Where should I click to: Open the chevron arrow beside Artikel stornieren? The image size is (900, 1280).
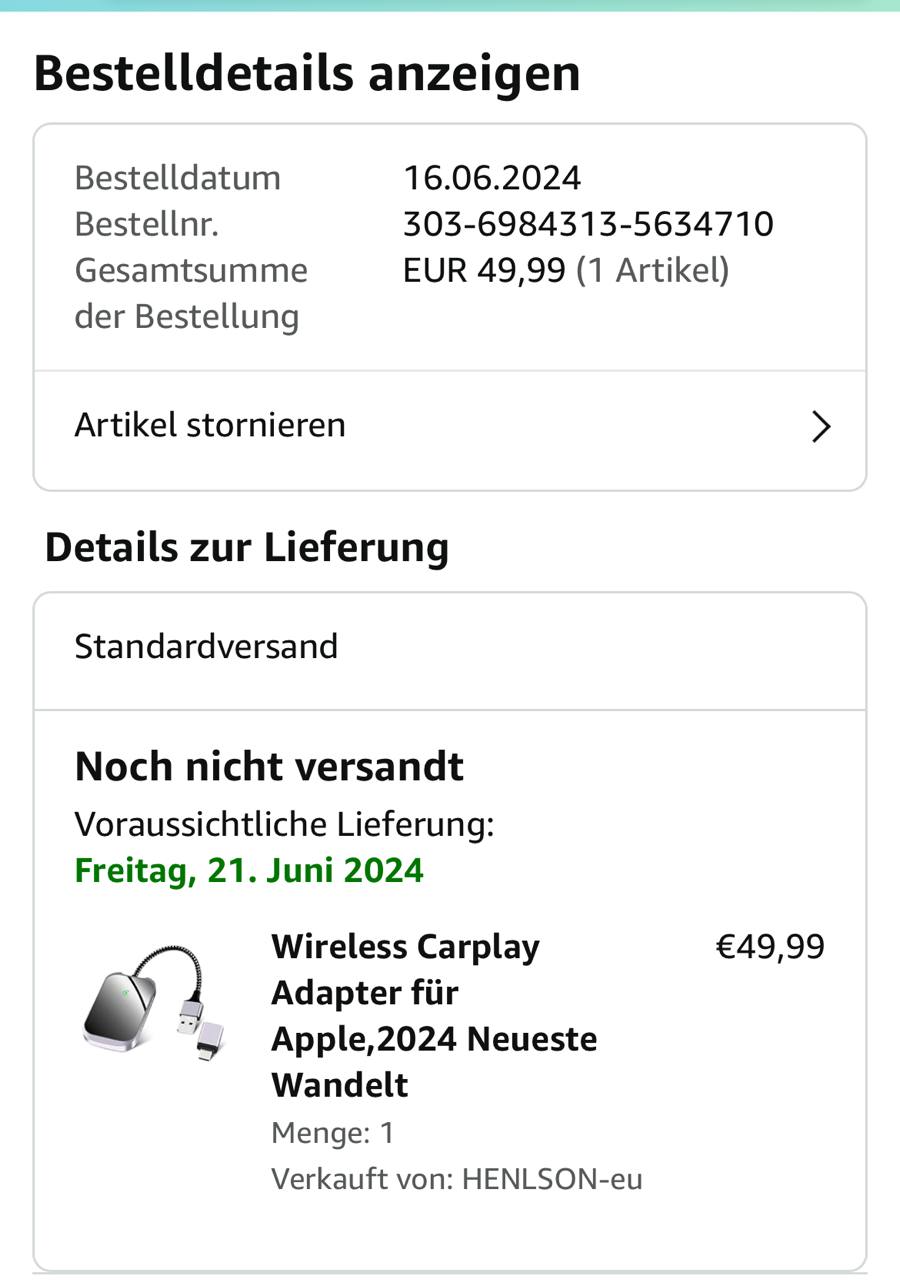[x=821, y=427]
